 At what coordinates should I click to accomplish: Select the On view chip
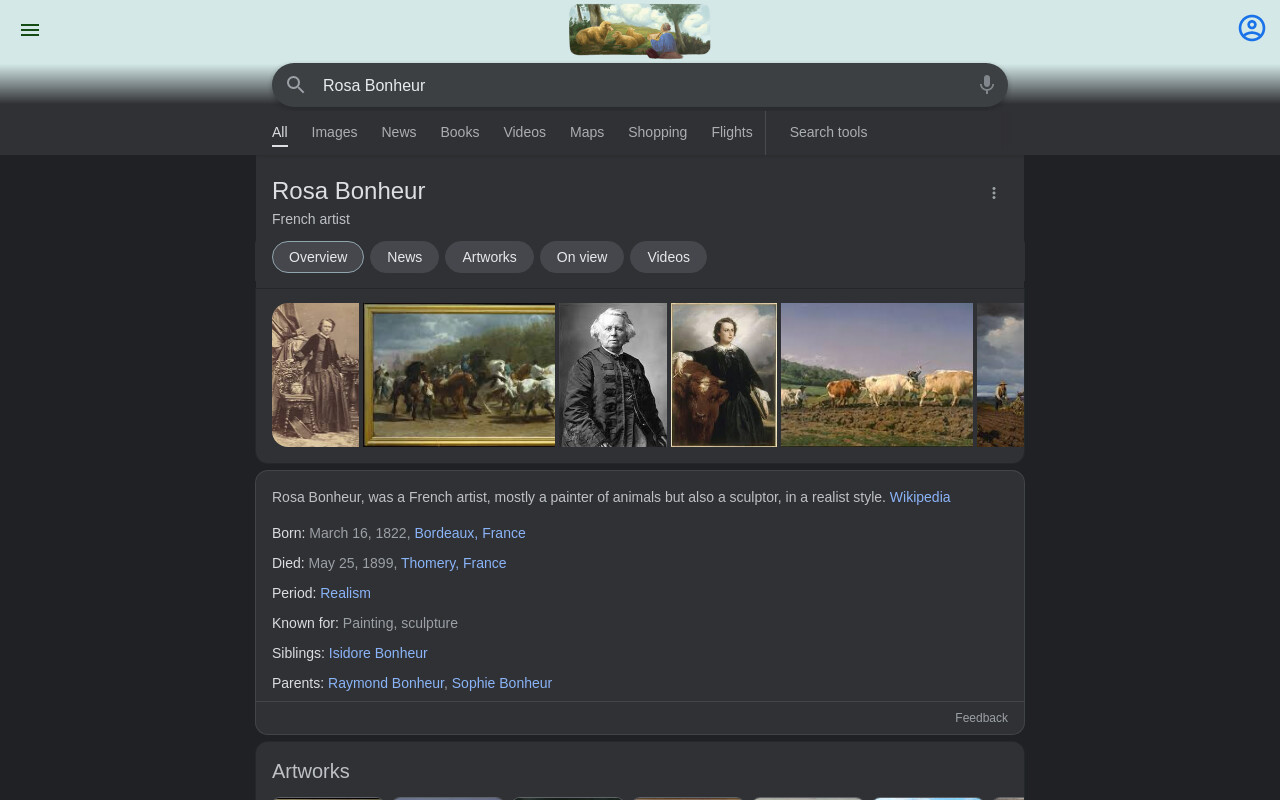click(x=582, y=257)
